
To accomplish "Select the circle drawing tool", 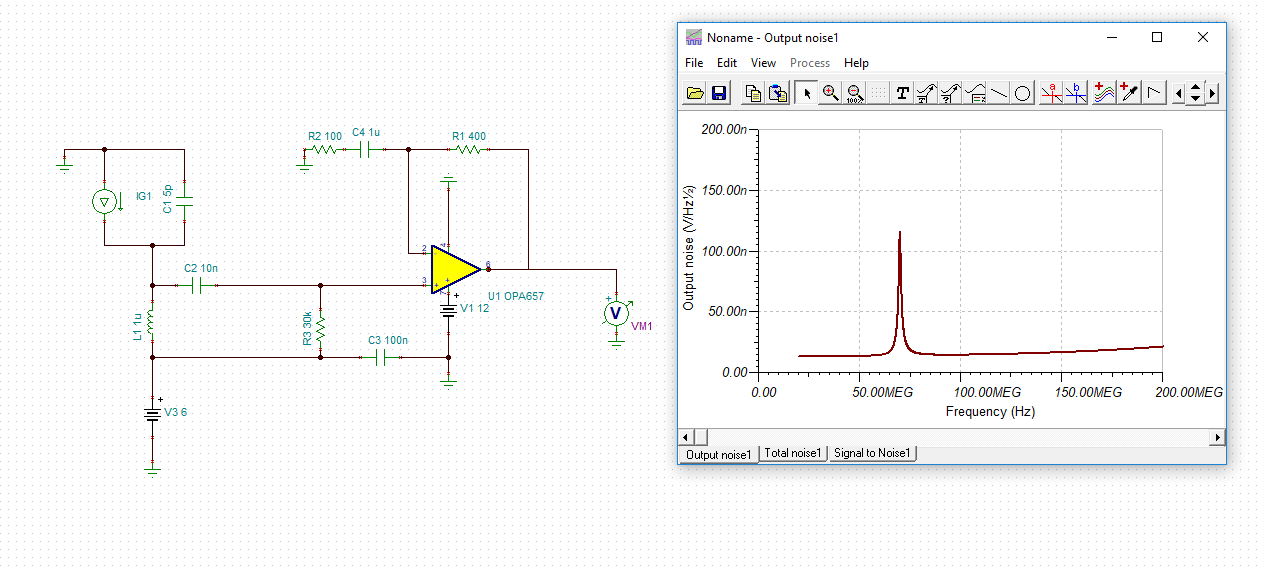I will click(x=1022, y=93).
